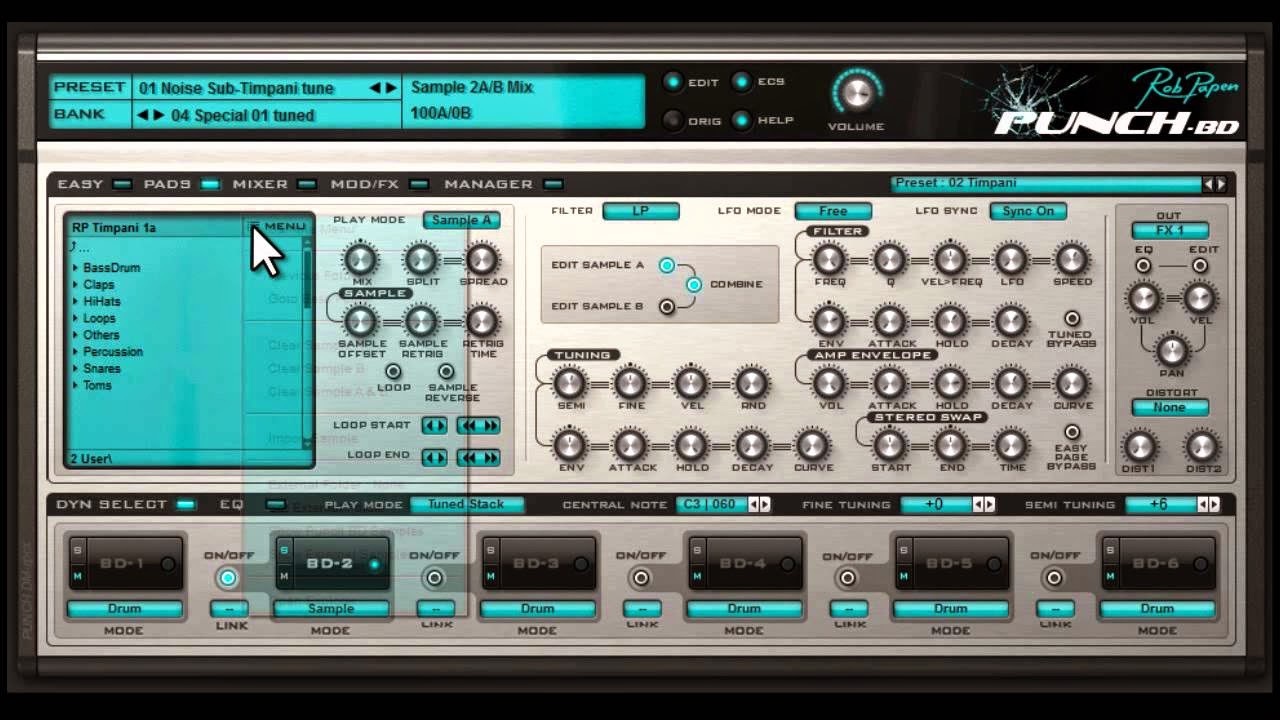Viewport: 1280px width, 720px height.
Task: Solo the BD-4 pad with its S button
Action: click(698, 549)
